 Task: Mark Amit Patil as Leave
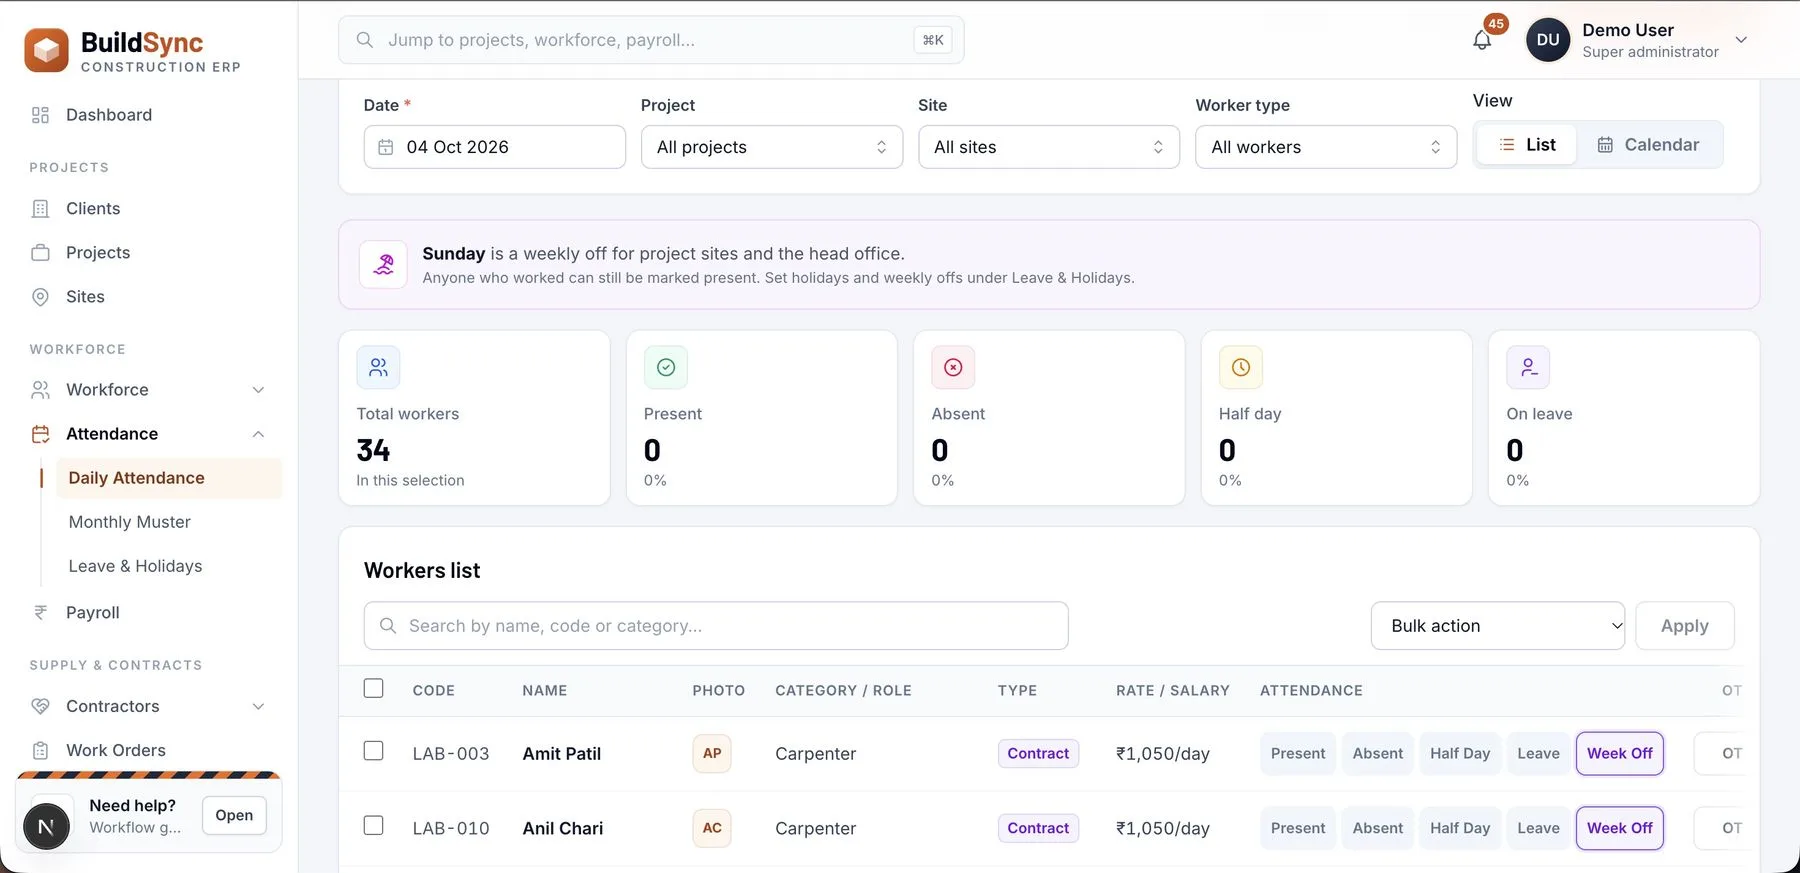coord(1538,754)
